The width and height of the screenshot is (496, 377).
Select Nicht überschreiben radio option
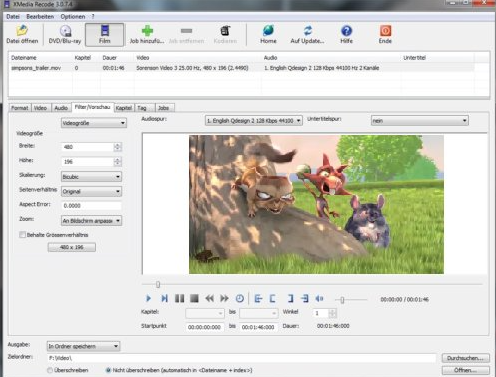pos(108,370)
